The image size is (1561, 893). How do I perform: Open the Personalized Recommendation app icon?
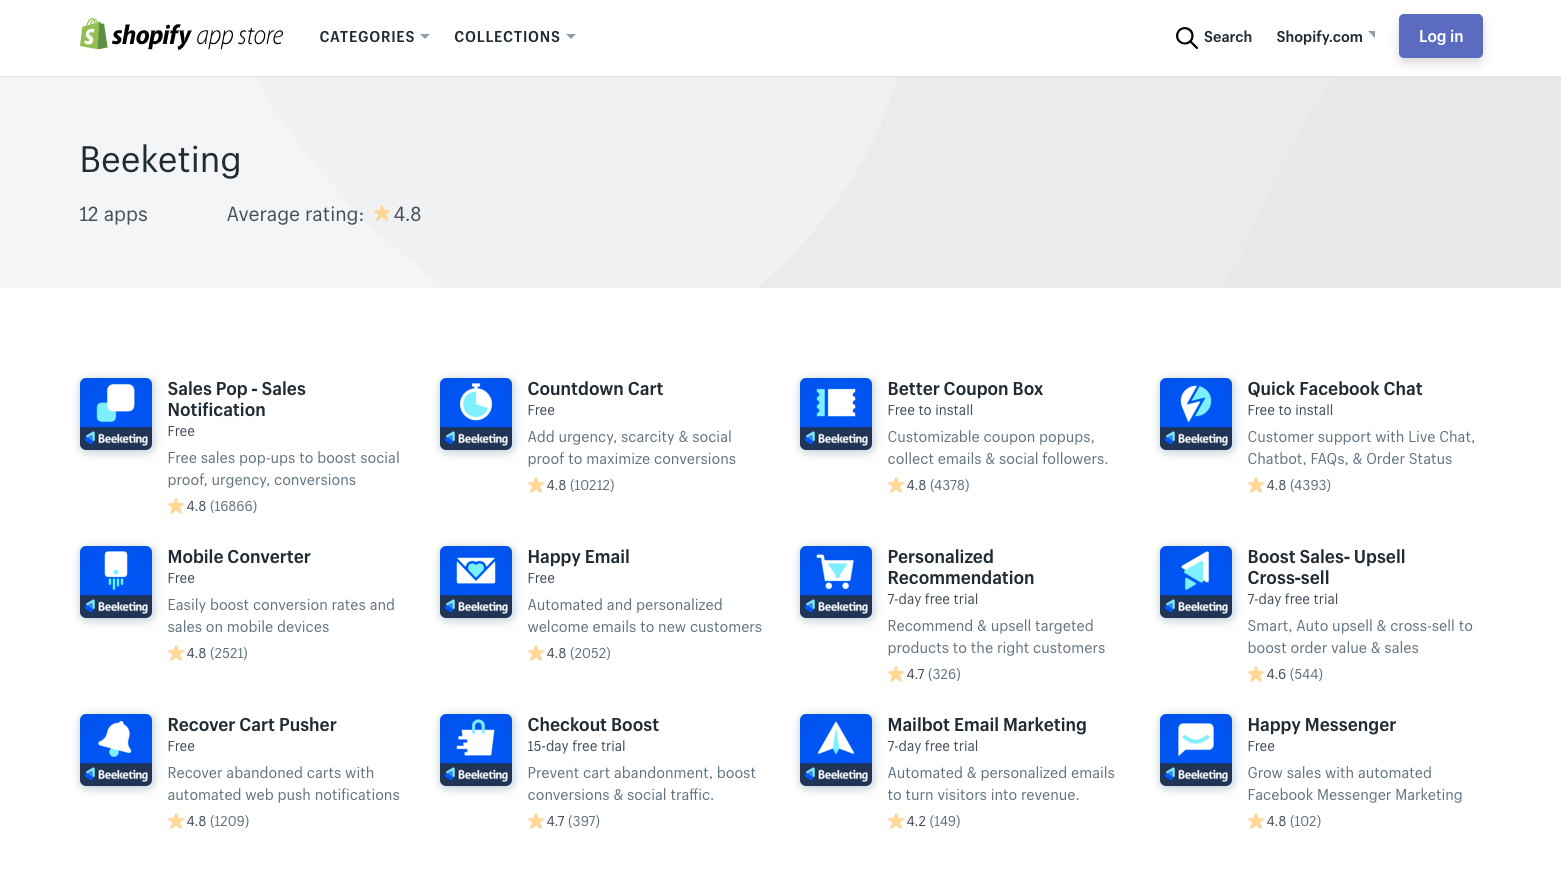[x=836, y=582]
